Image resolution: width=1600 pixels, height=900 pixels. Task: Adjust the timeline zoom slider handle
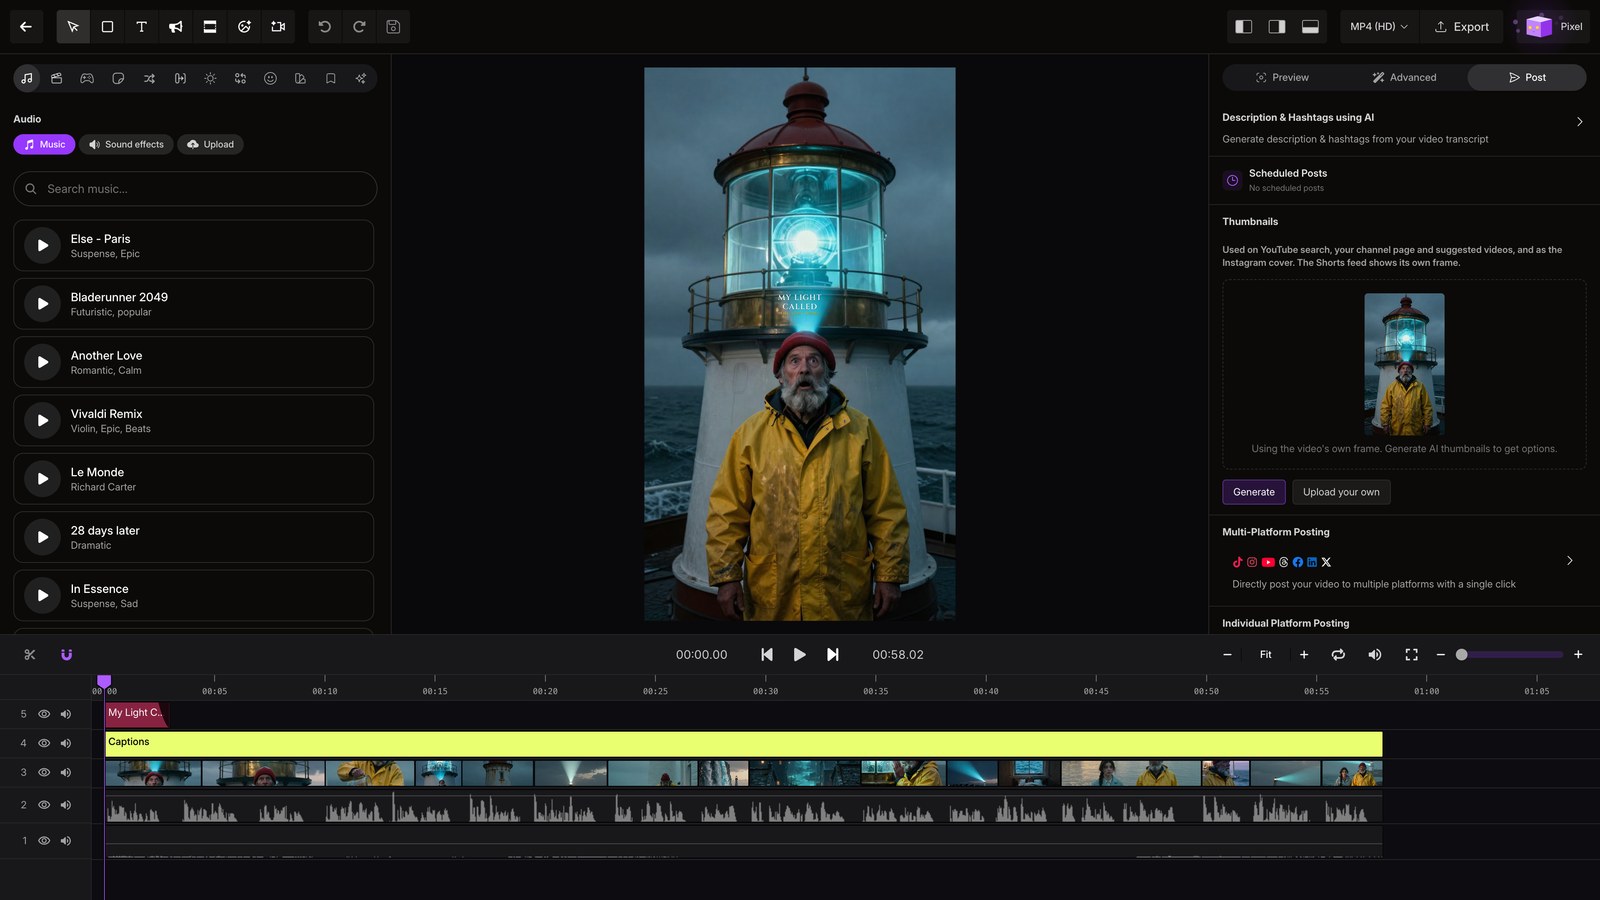[x=1461, y=655]
